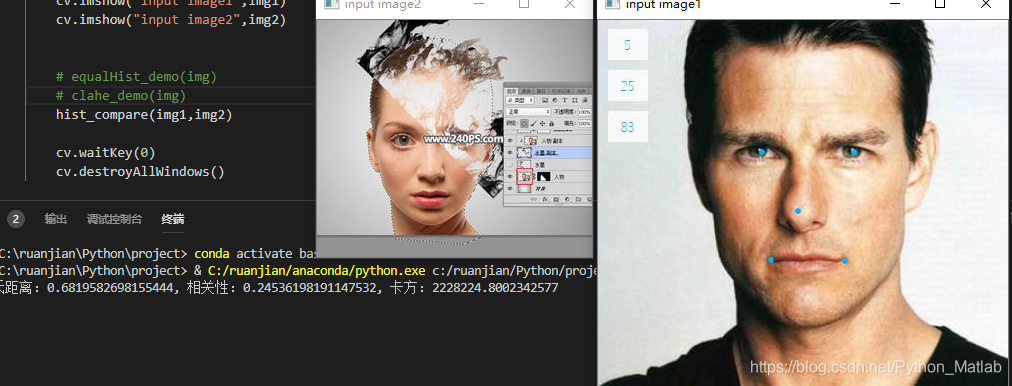Click the hist_compare(img1,img2) code line

(144, 115)
